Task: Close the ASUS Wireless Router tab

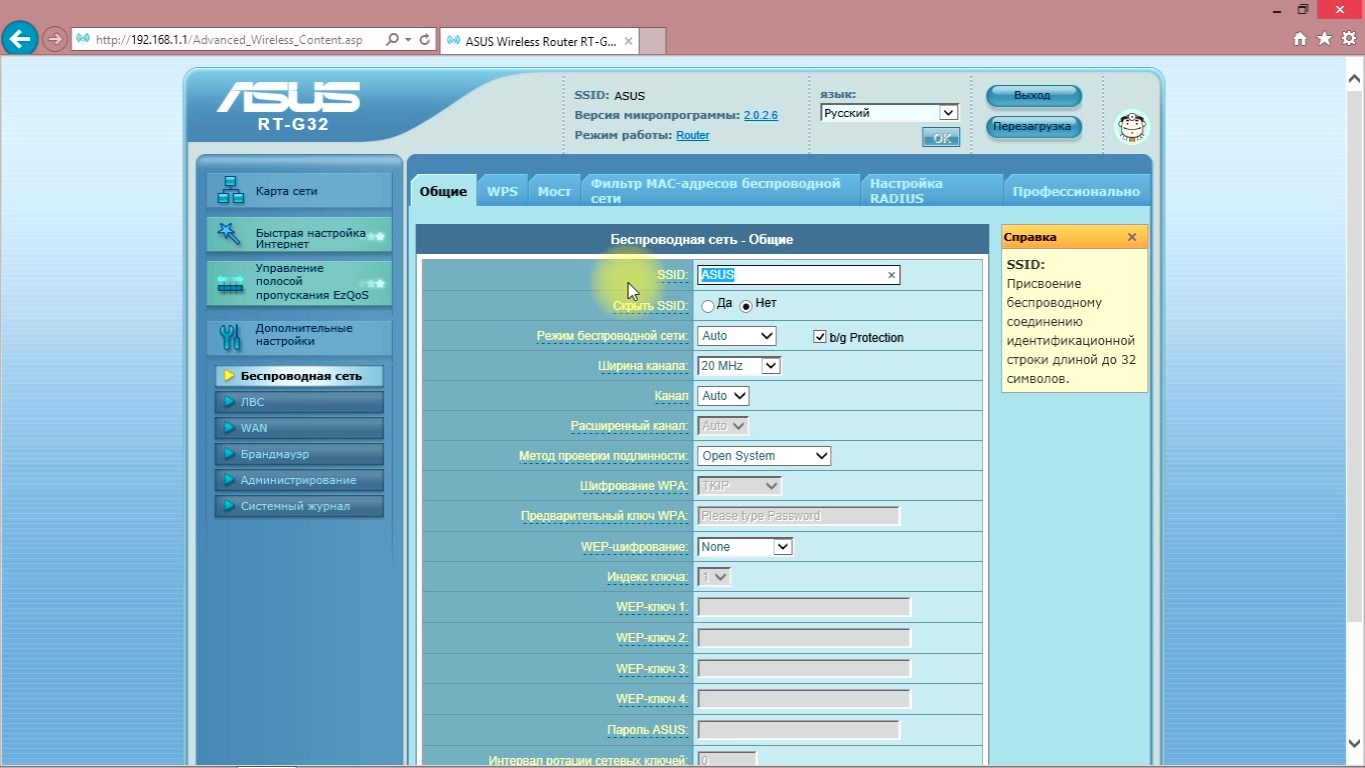Action: 628,41
